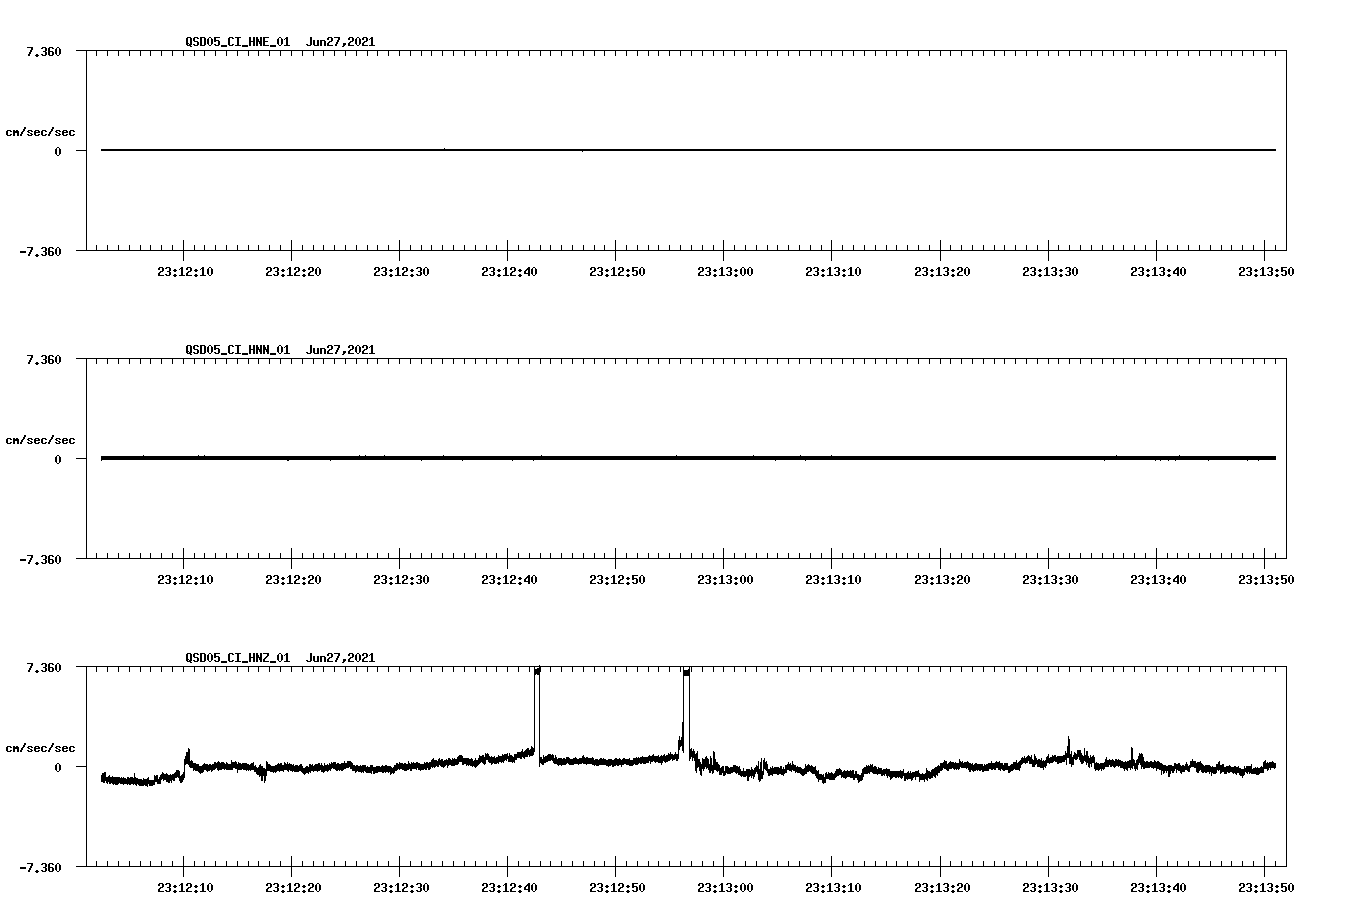The width and height of the screenshot is (1358, 924).
Task: Click the HNE plot's -7.360 lower axis value
Action: click(40, 252)
